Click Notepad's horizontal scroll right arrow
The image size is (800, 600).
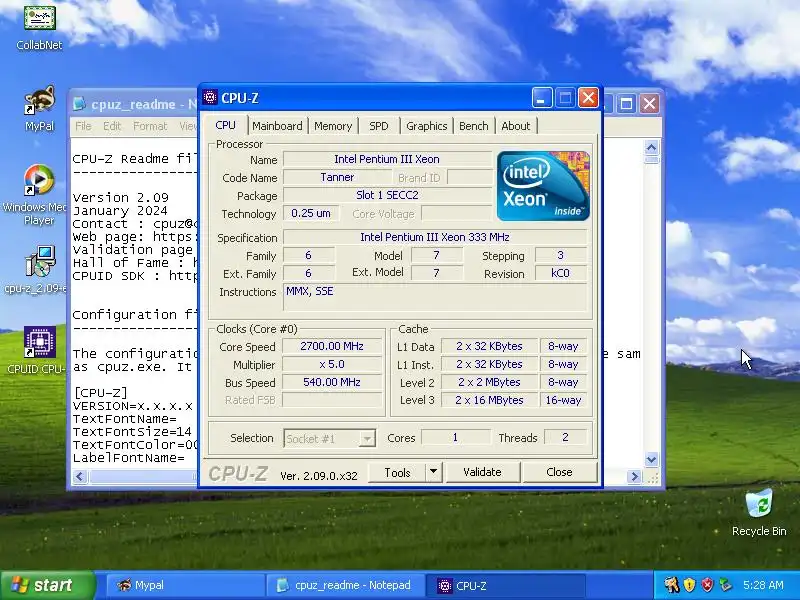[x=634, y=477]
